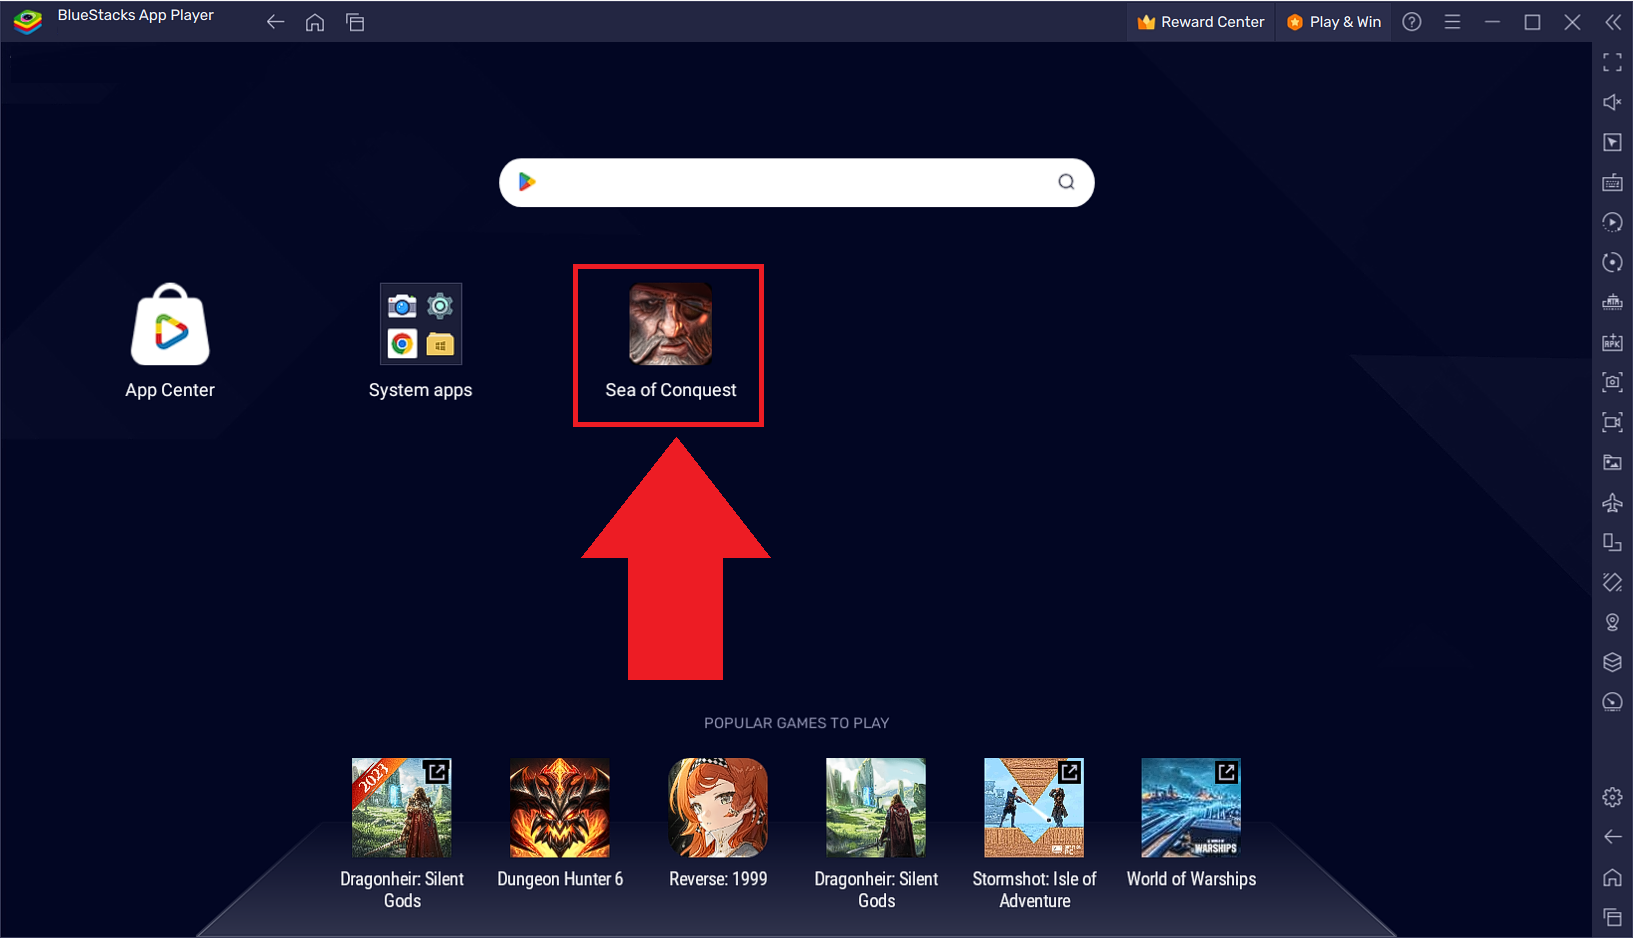Click the sidebar recent apps icon at the bottom
This screenshot has width=1633, height=938.
coord(1612,917)
